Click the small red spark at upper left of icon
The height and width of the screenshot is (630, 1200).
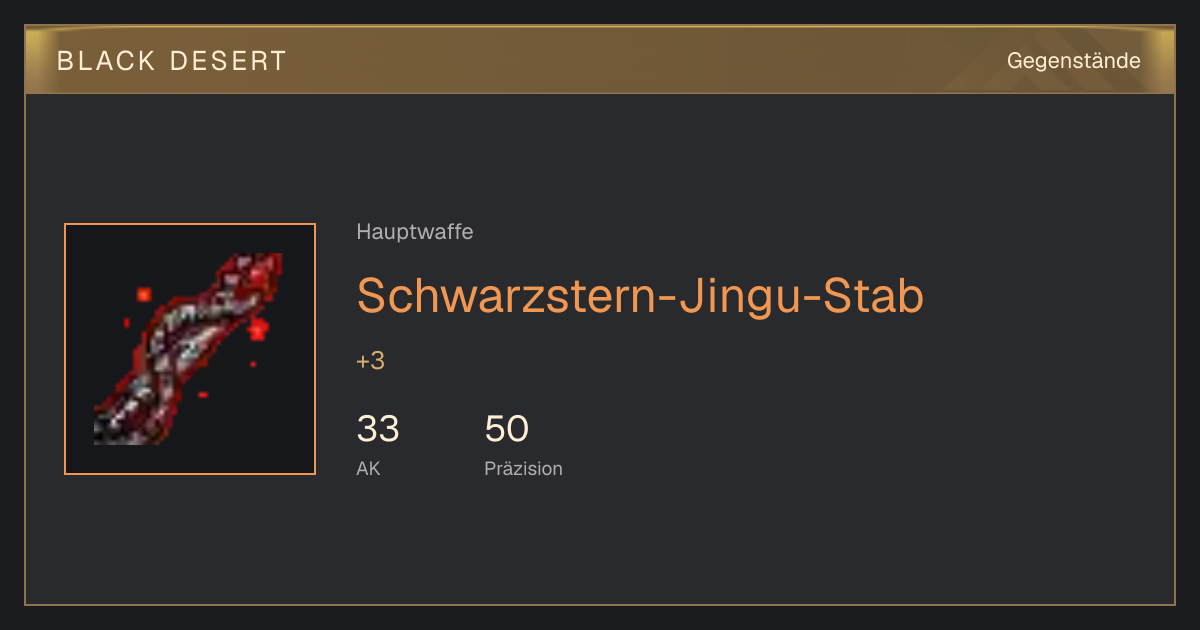point(144,294)
